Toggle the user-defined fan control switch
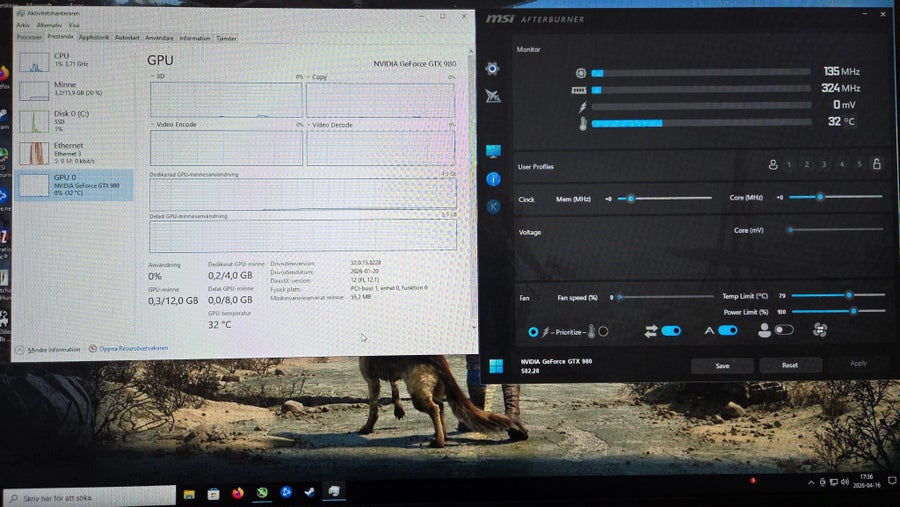The image size is (900, 507). point(783,330)
